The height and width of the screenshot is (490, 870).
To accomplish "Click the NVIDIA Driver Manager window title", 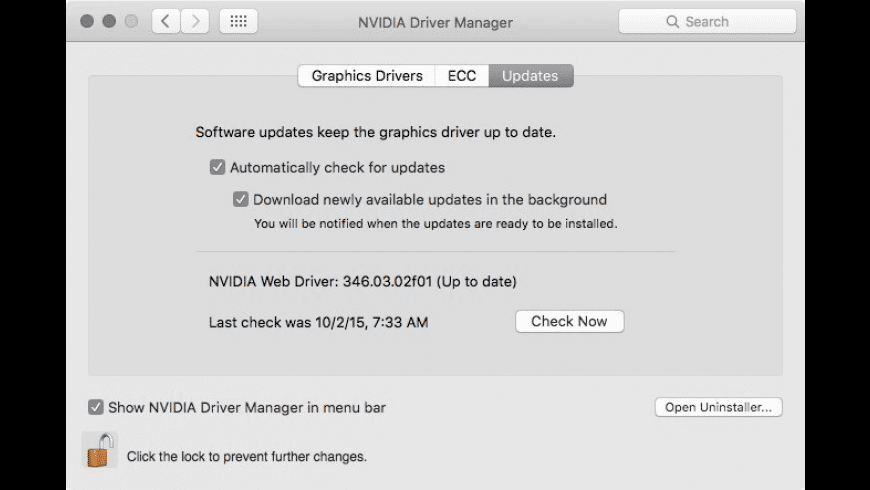I will (435, 22).
